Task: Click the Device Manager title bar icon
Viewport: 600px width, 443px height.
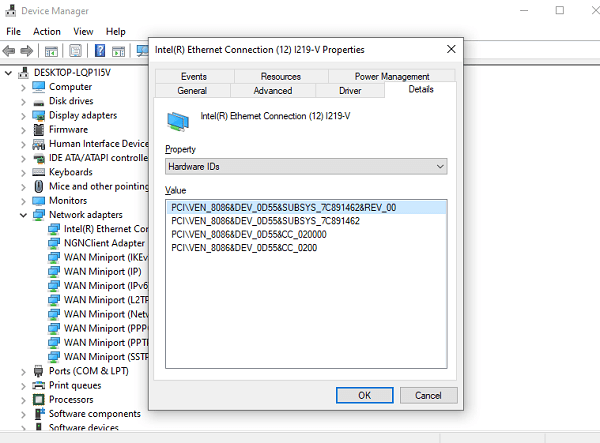Action: click(11, 11)
